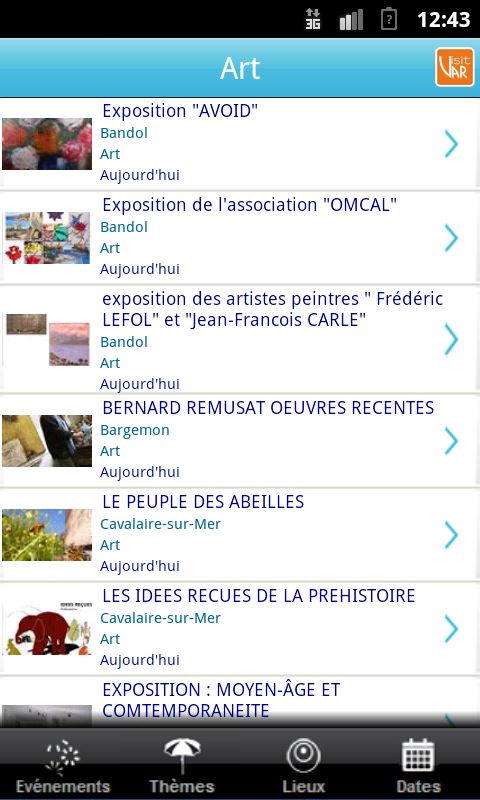Tap chevron next to LE PEUPLE DES ABEILLES

coord(451,535)
